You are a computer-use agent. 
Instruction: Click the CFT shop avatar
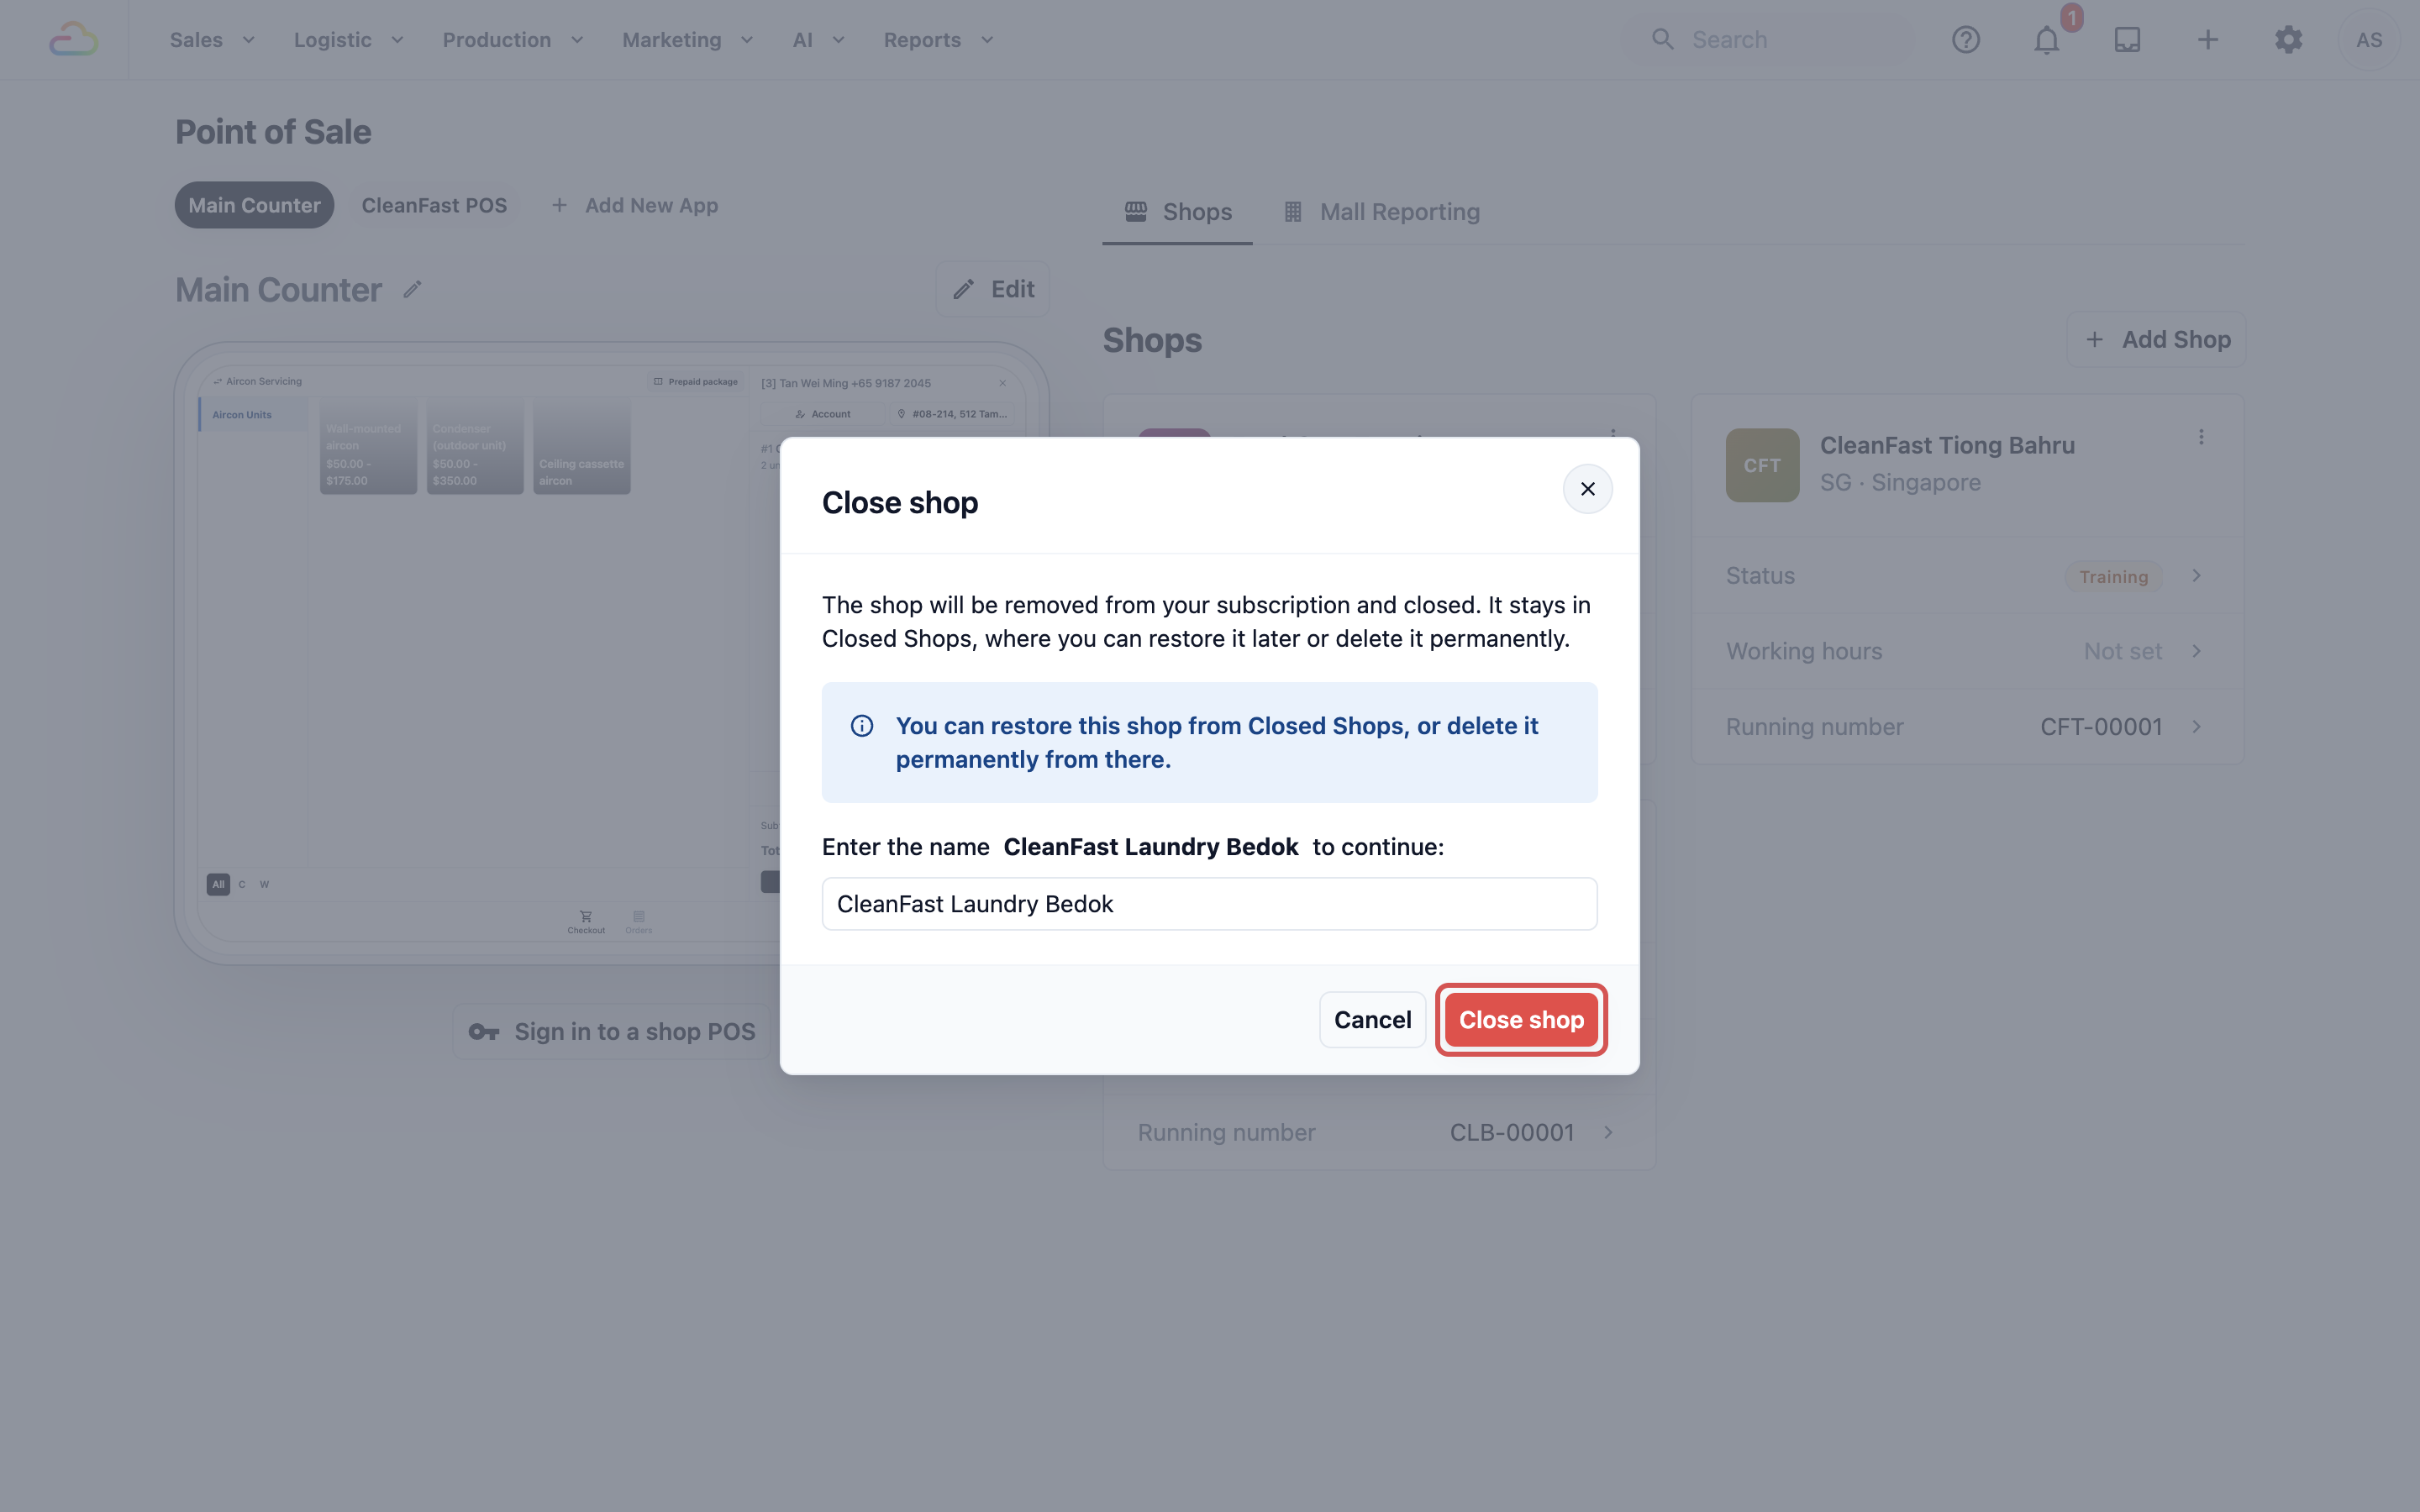(1762, 465)
